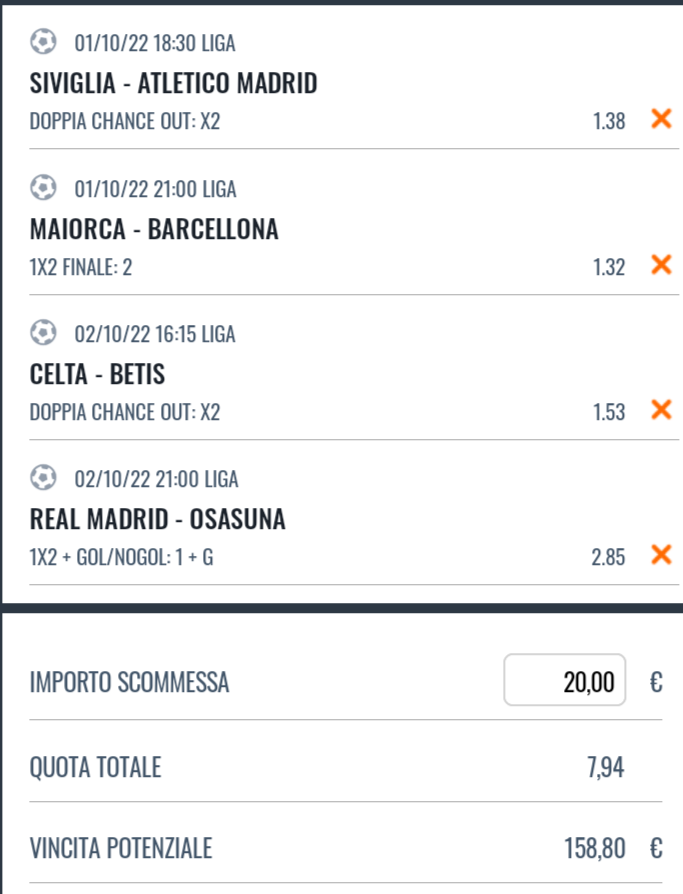The width and height of the screenshot is (683, 894).
Task: Remove the Maiorca - Barcellona bet
Action: coord(661,265)
